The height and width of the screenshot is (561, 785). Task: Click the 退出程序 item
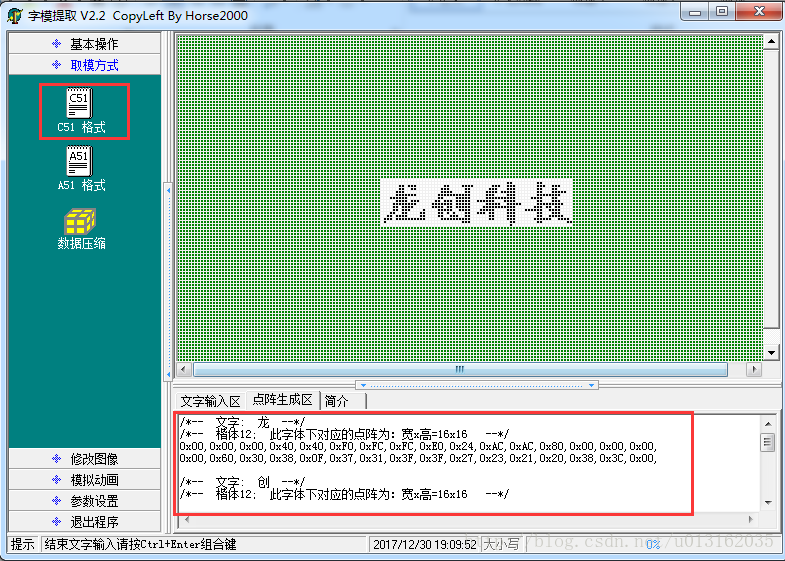coord(85,521)
